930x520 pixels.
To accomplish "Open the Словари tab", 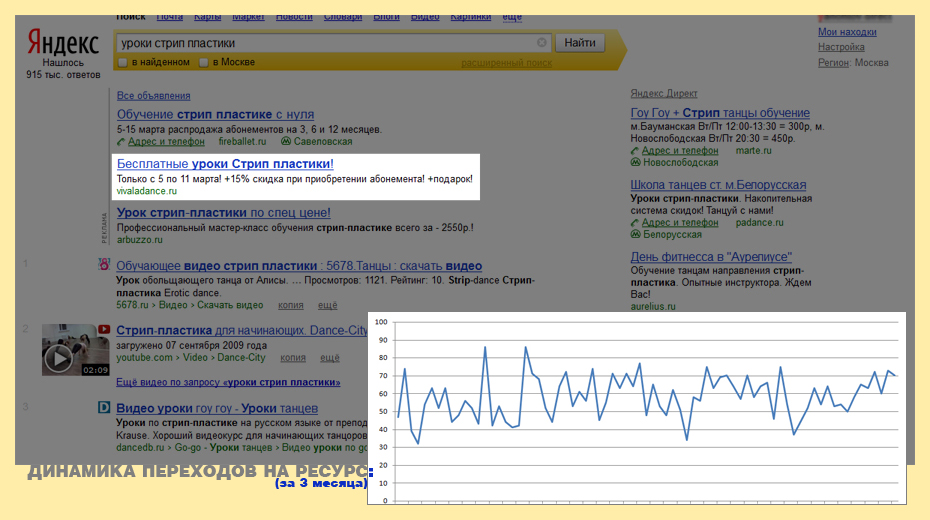I will click(343, 17).
